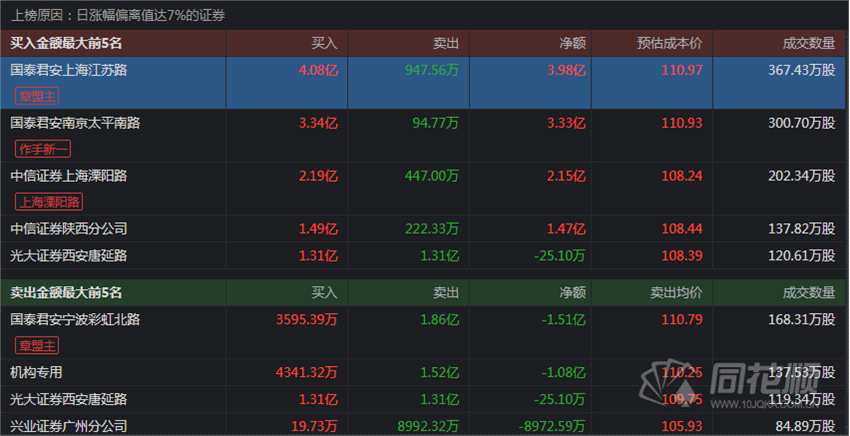Click the 作手新一 tag badge
Viewport: 850px width, 436px height.
(43, 149)
